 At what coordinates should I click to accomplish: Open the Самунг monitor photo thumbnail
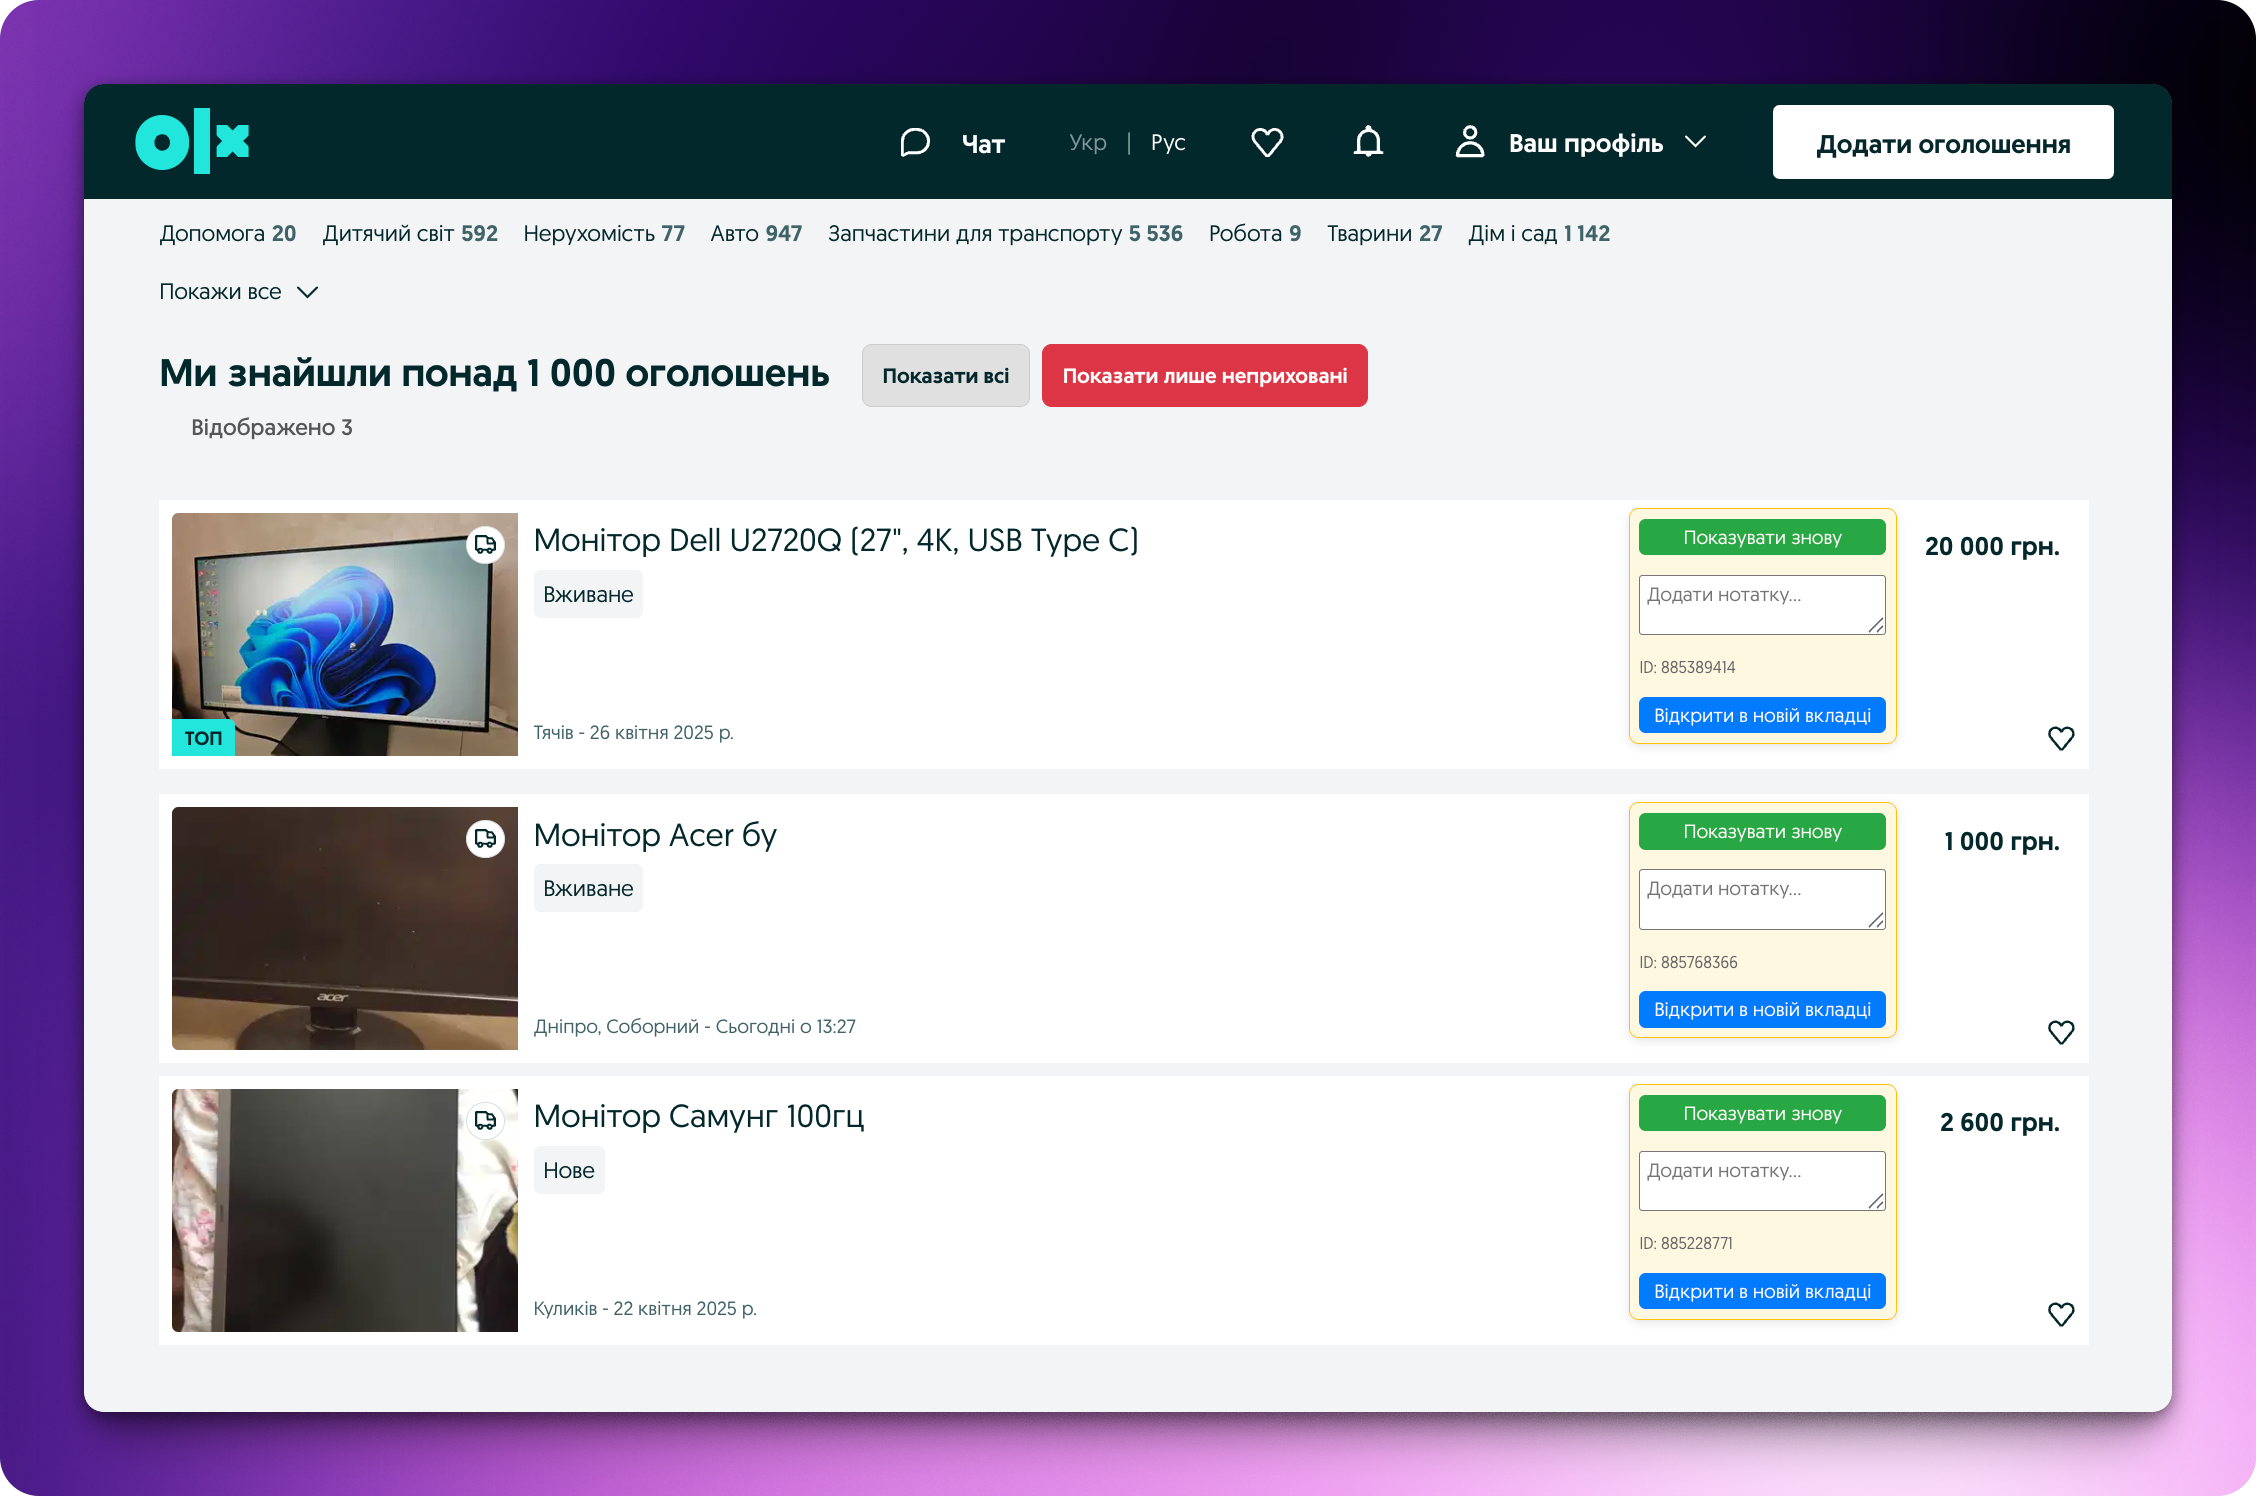[345, 1210]
